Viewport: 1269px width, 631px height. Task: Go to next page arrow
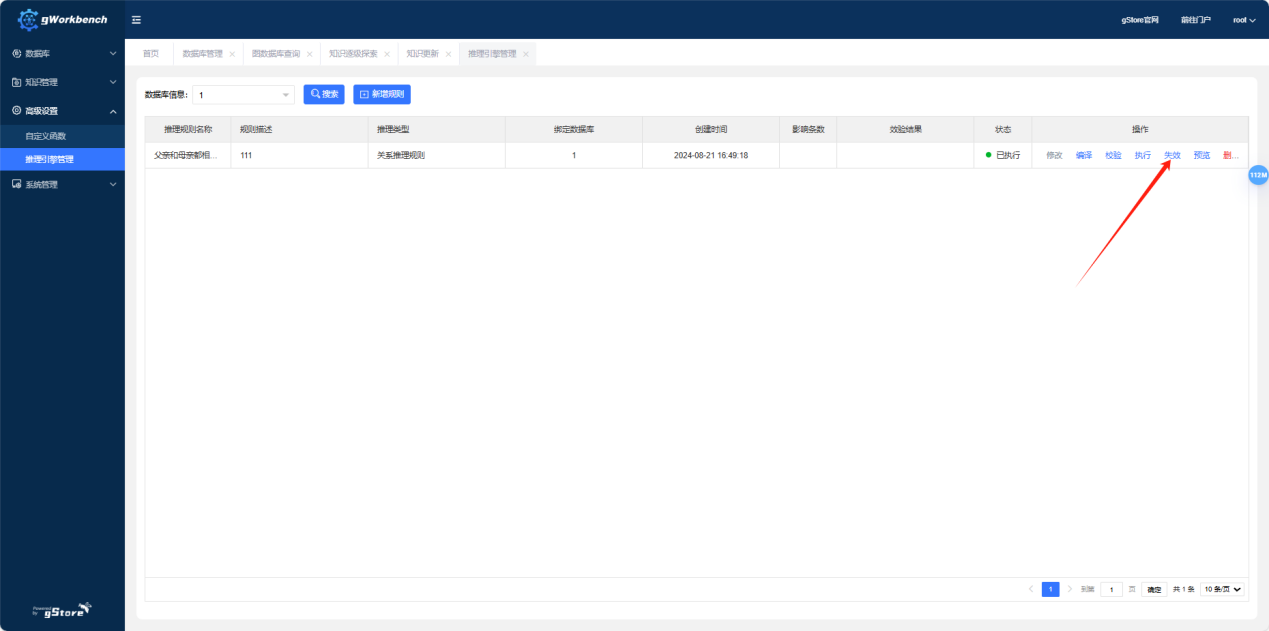tap(1069, 589)
